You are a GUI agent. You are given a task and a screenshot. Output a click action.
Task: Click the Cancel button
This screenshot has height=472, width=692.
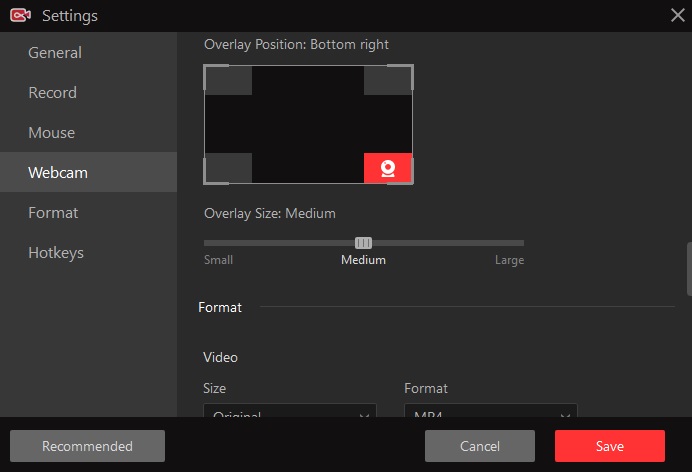tap(480, 446)
